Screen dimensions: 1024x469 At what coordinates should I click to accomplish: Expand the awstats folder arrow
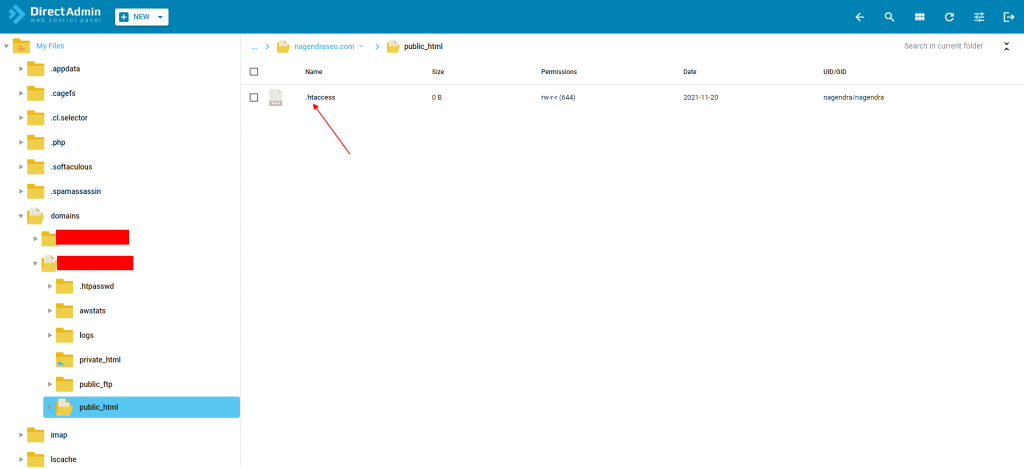tap(50, 311)
